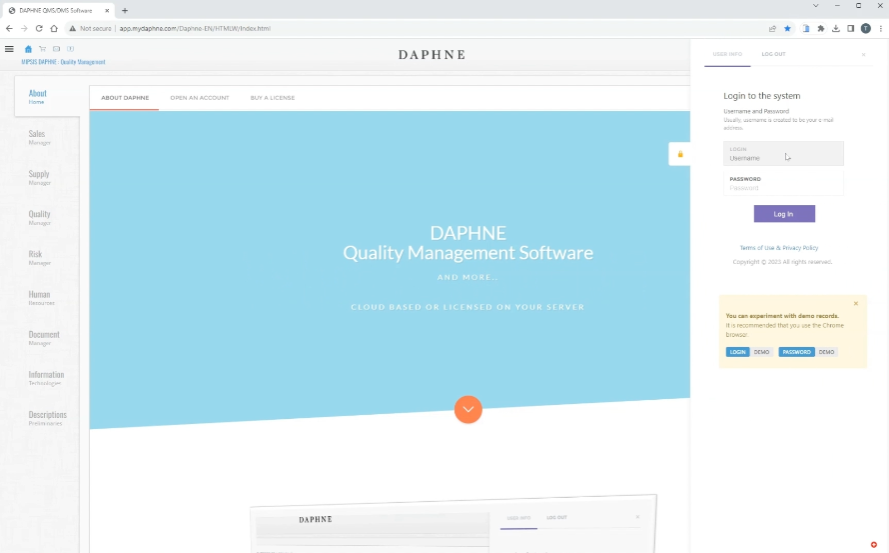Image resolution: width=889 pixels, height=553 pixels.
Task: Dismiss the yellow demo records notice
Action: (x=856, y=303)
